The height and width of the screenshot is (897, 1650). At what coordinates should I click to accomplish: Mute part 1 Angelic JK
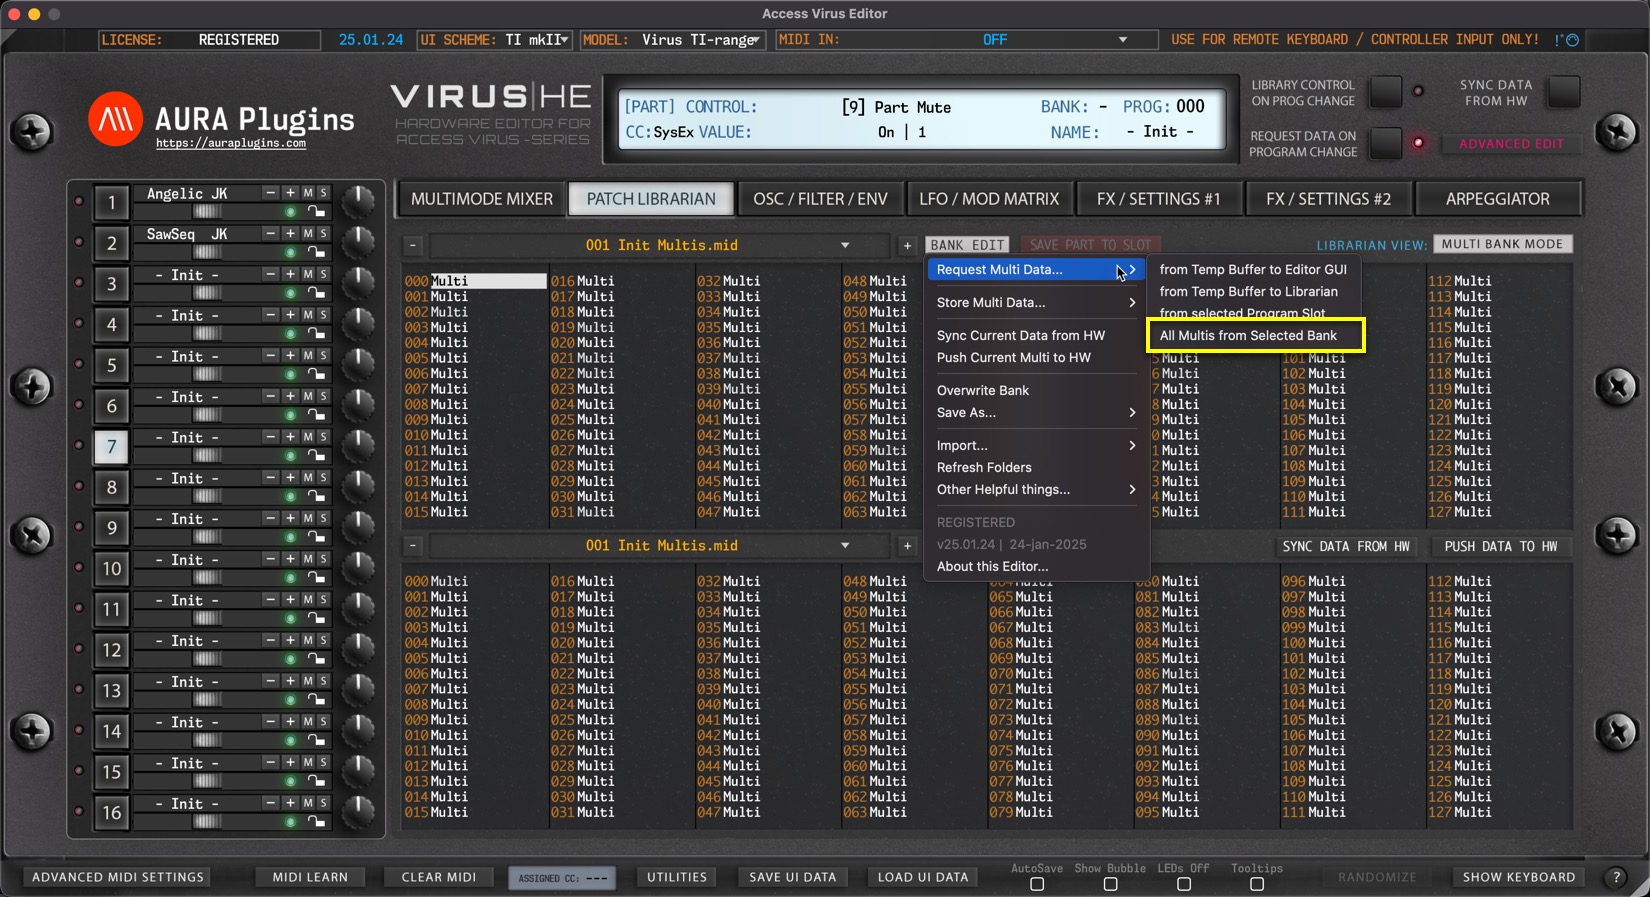point(308,193)
